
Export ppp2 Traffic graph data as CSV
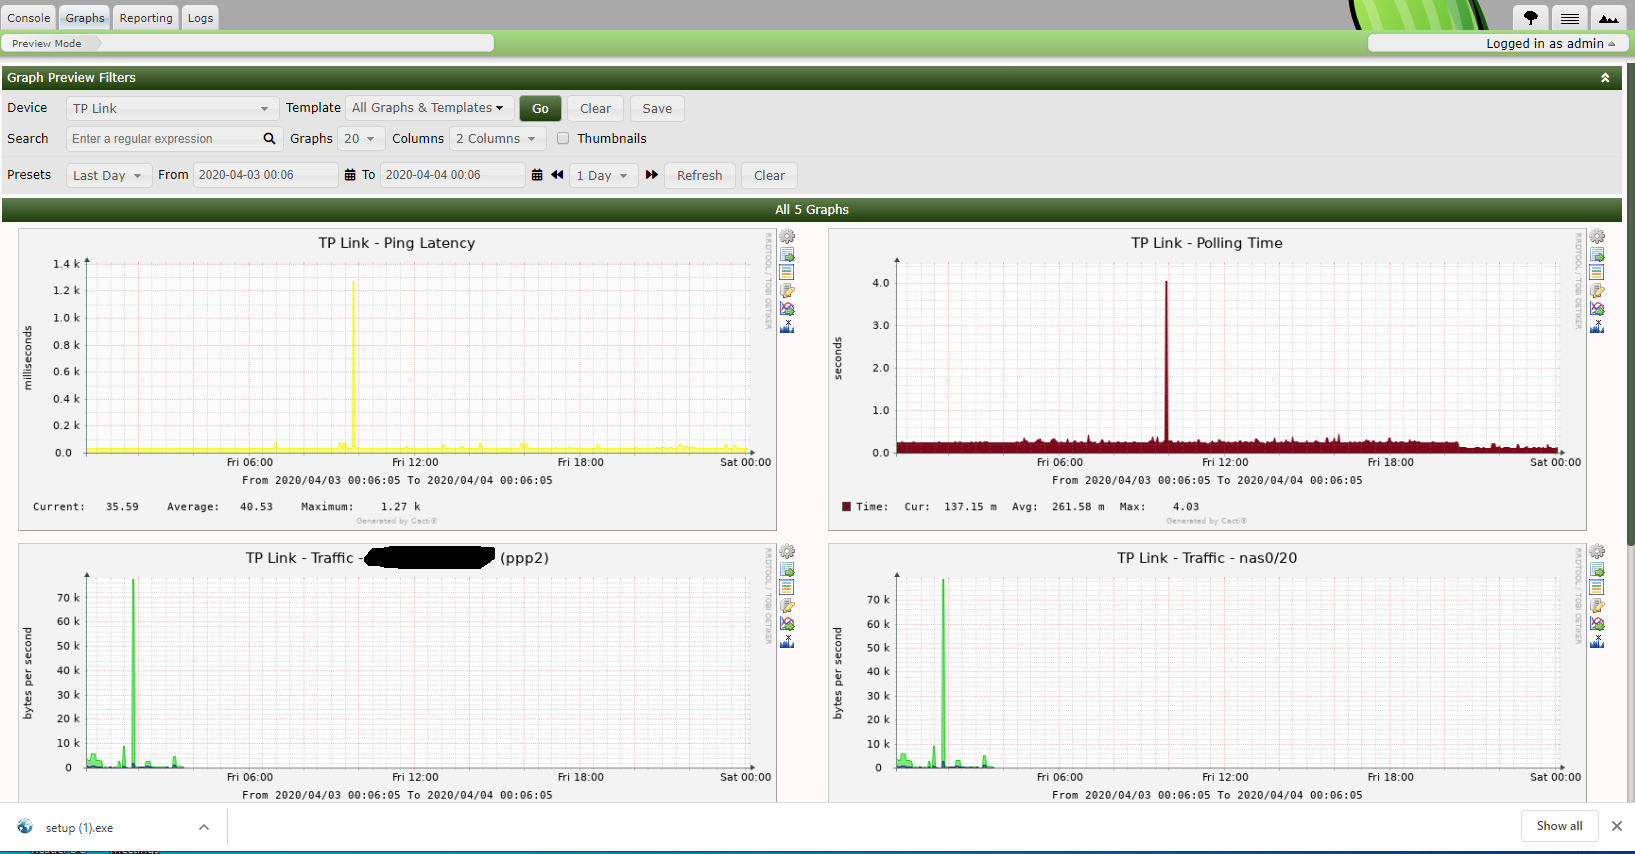[787, 570]
